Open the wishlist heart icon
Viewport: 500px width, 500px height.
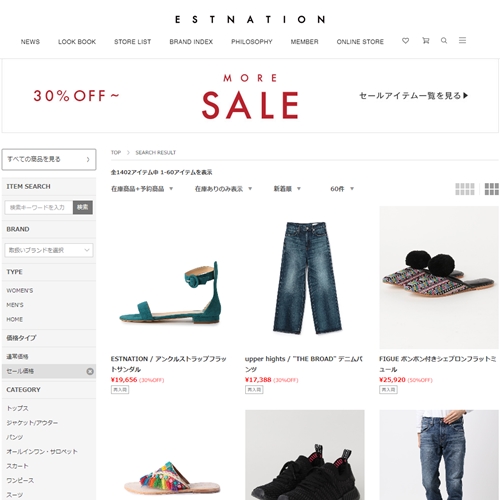(405, 41)
